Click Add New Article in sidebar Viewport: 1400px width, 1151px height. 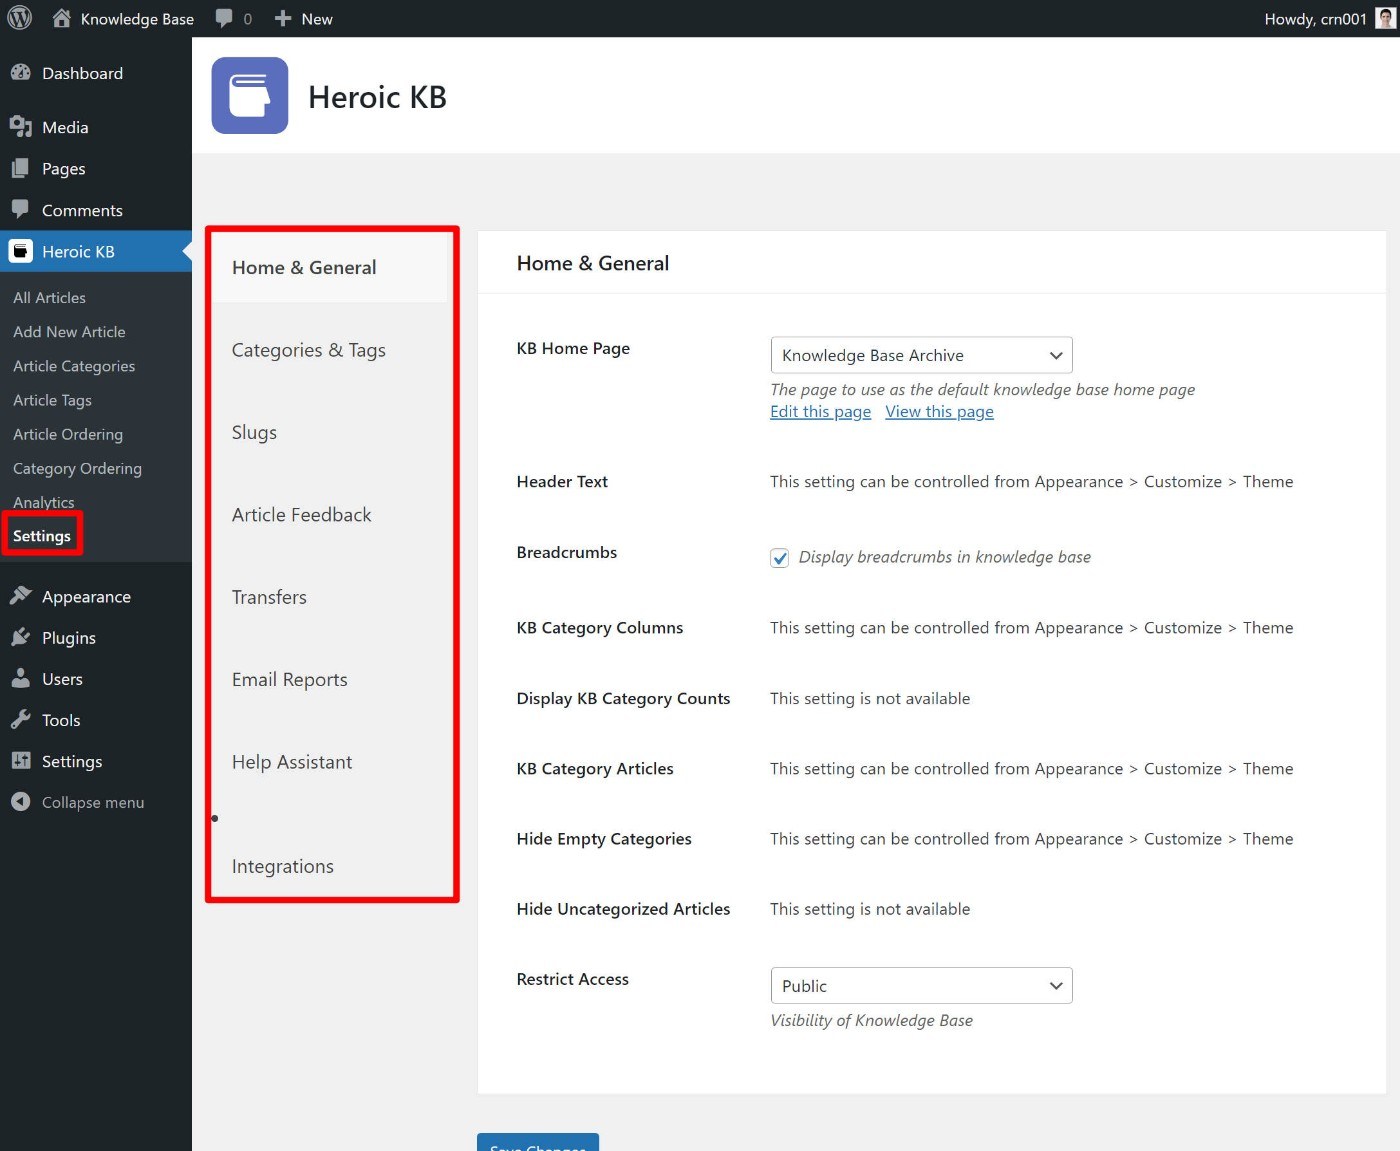[x=69, y=332]
